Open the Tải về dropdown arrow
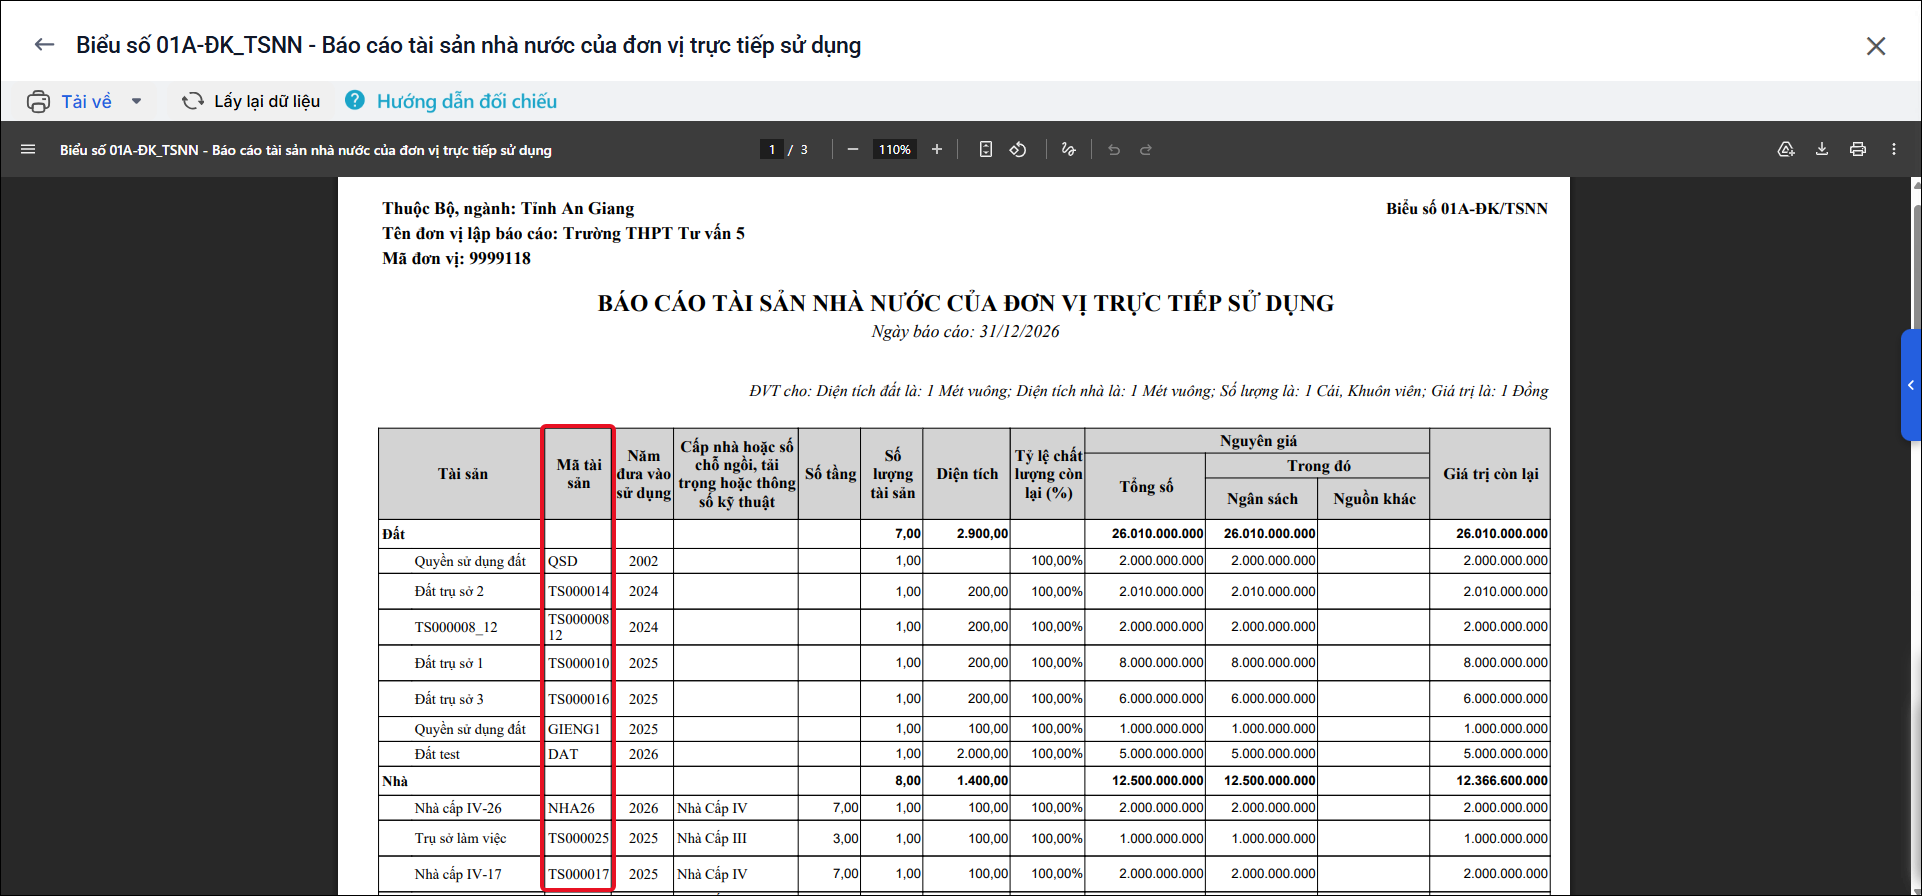The width and height of the screenshot is (1922, 896). click(x=137, y=101)
